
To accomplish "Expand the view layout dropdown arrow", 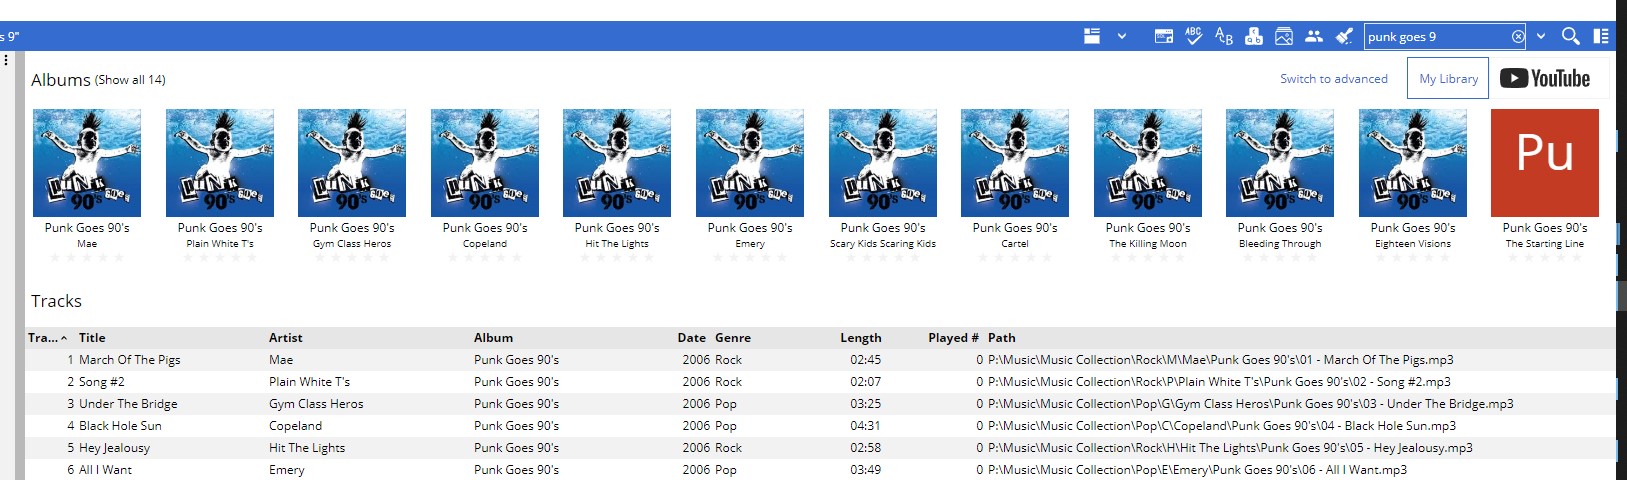I will 1122,36.
